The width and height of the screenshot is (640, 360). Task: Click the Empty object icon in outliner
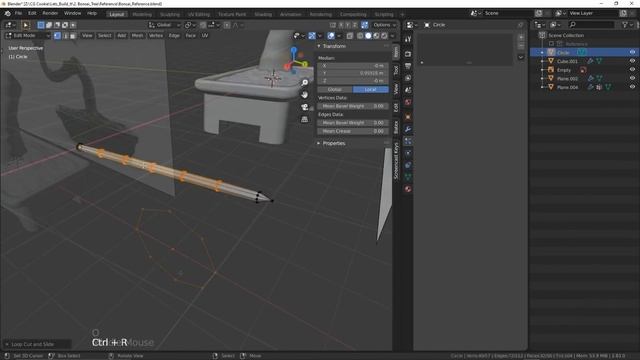click(551, 70)
